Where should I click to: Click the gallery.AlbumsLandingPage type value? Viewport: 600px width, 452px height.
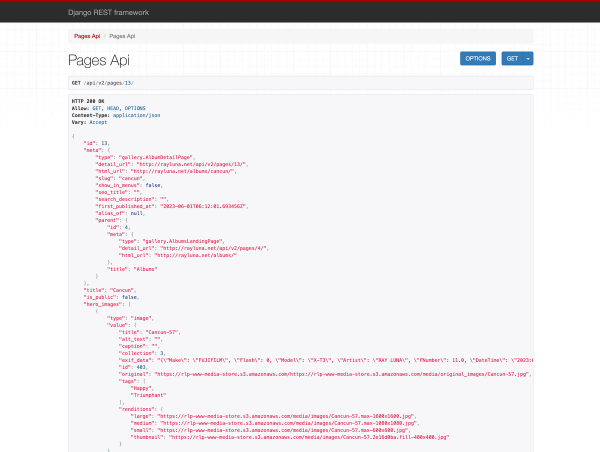click(x=183, y=241)
